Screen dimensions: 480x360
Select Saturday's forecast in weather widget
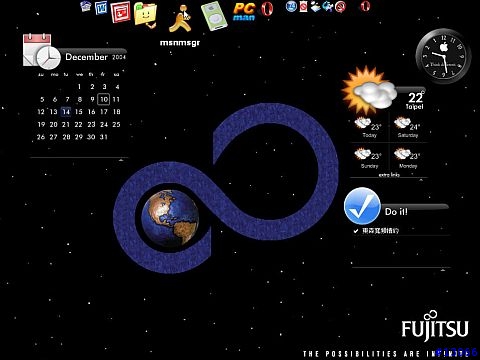coord(408,128)
